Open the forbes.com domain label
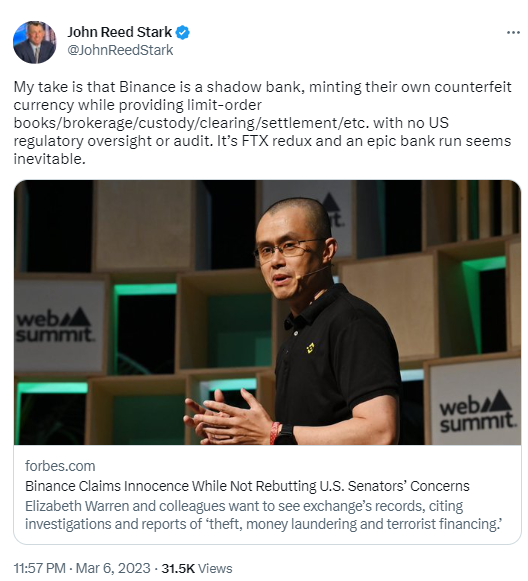The image size is (528, 581). 60,466
